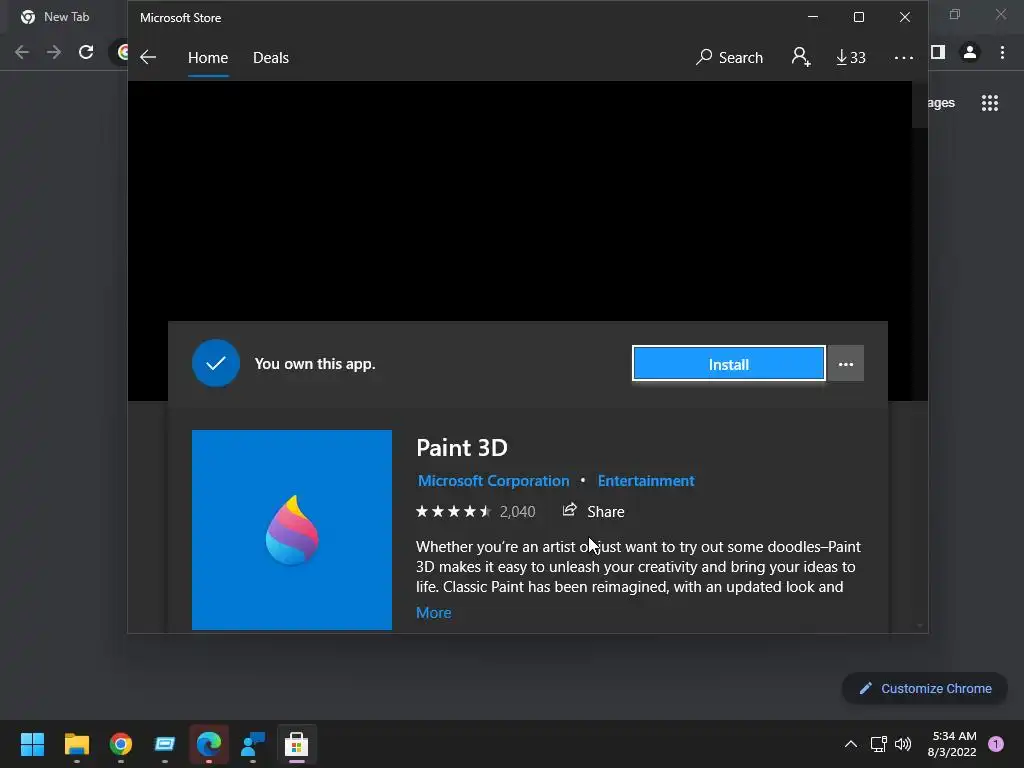The width and height of the screenshot is (1024, 768).
Task: Open the blue monitor app on taskbar
Action: point(165,744)
